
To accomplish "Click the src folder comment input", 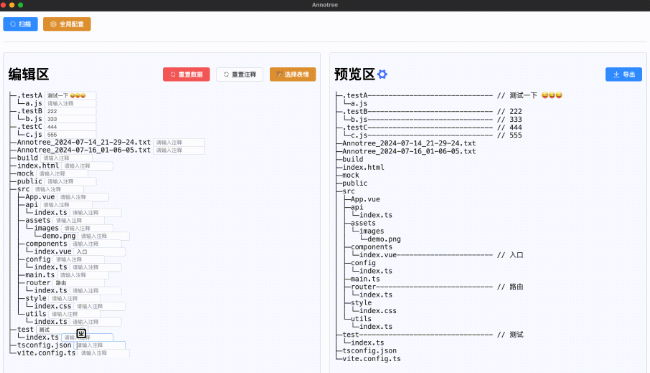I will pyautogui.click(x=58, y=189).
